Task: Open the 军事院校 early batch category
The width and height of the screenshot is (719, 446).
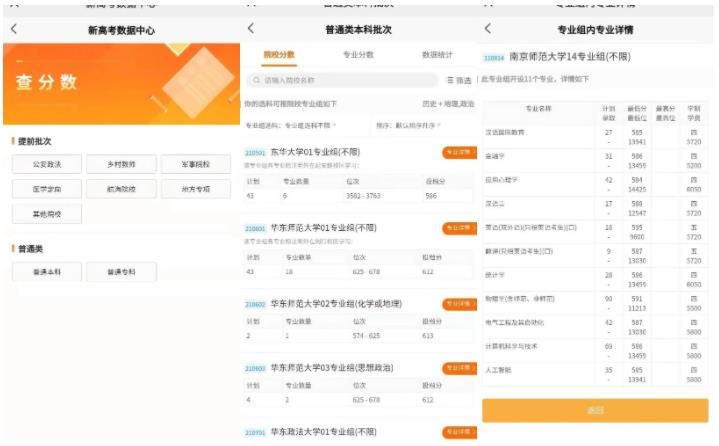Action: coord(196,164)
